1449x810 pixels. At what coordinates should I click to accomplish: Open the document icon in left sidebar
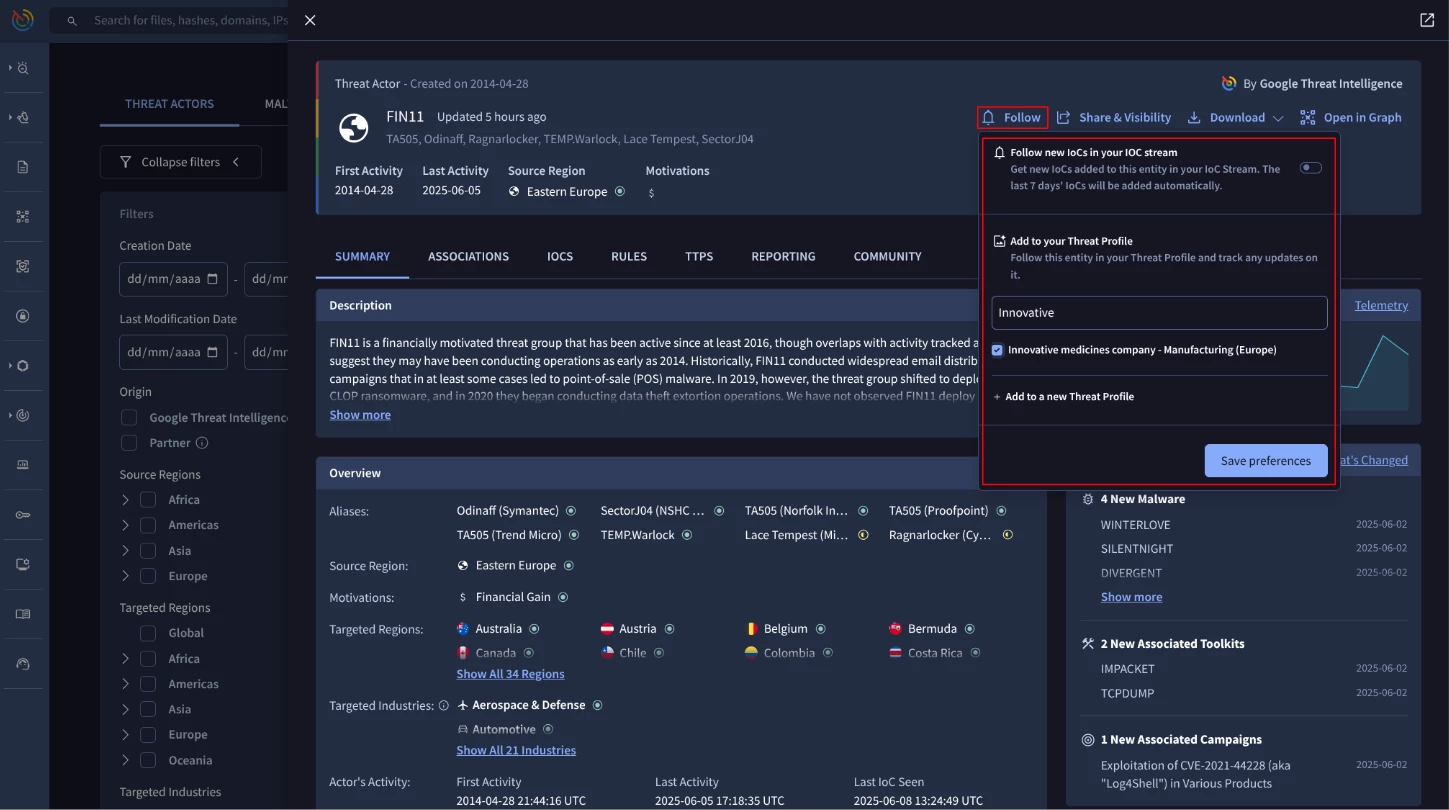coord(23,167)
